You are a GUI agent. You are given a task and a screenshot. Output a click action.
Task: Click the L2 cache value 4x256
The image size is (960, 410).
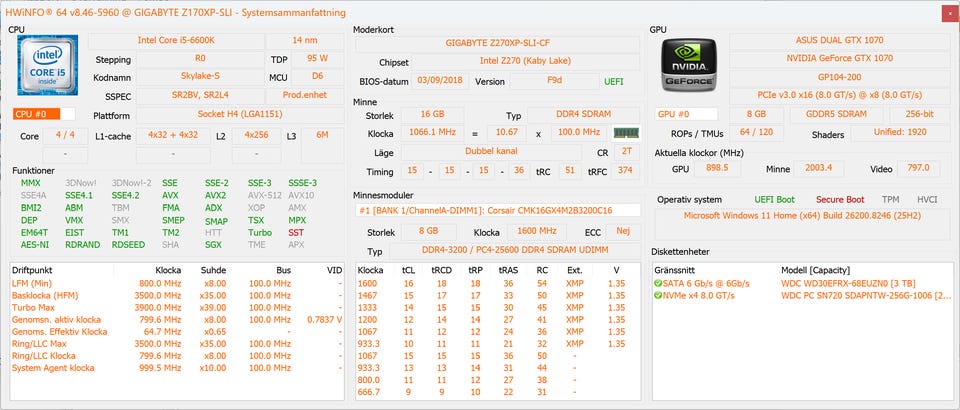(257, 135)
